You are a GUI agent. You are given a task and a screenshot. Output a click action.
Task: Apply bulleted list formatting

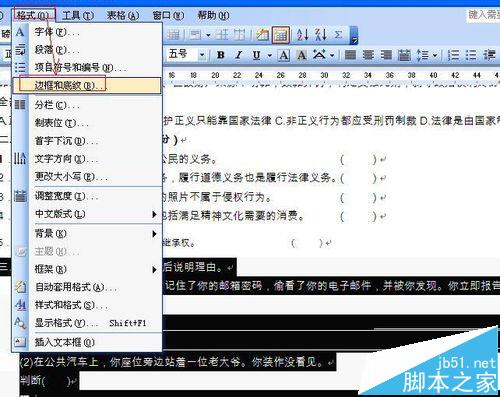pyautogui.click(x=471, y=55)
